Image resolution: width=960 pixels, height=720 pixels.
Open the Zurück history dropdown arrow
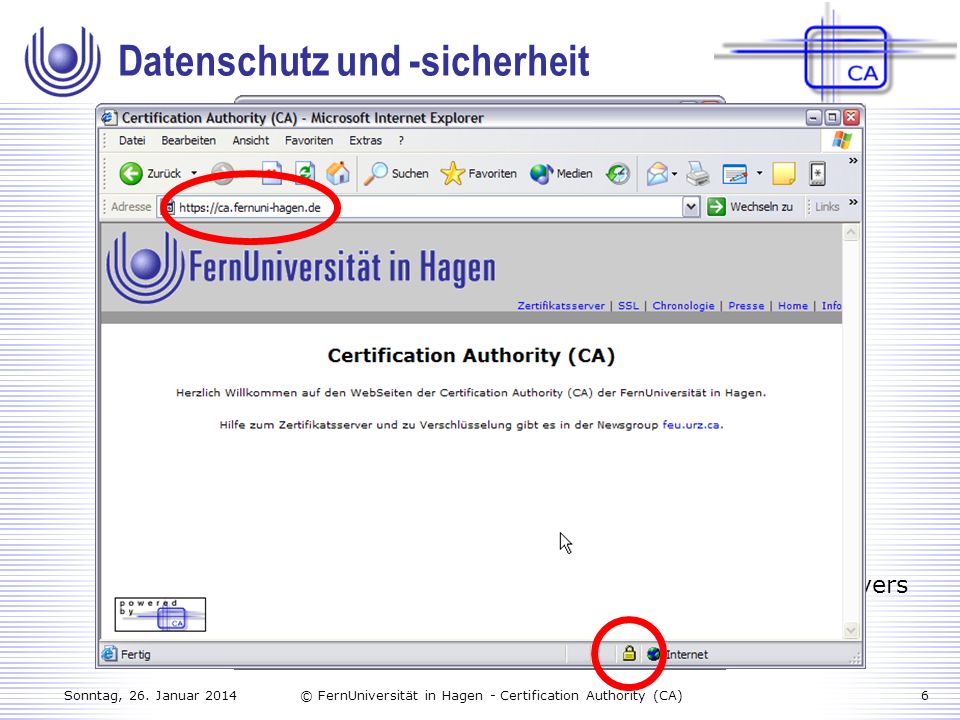pos(194,173)
